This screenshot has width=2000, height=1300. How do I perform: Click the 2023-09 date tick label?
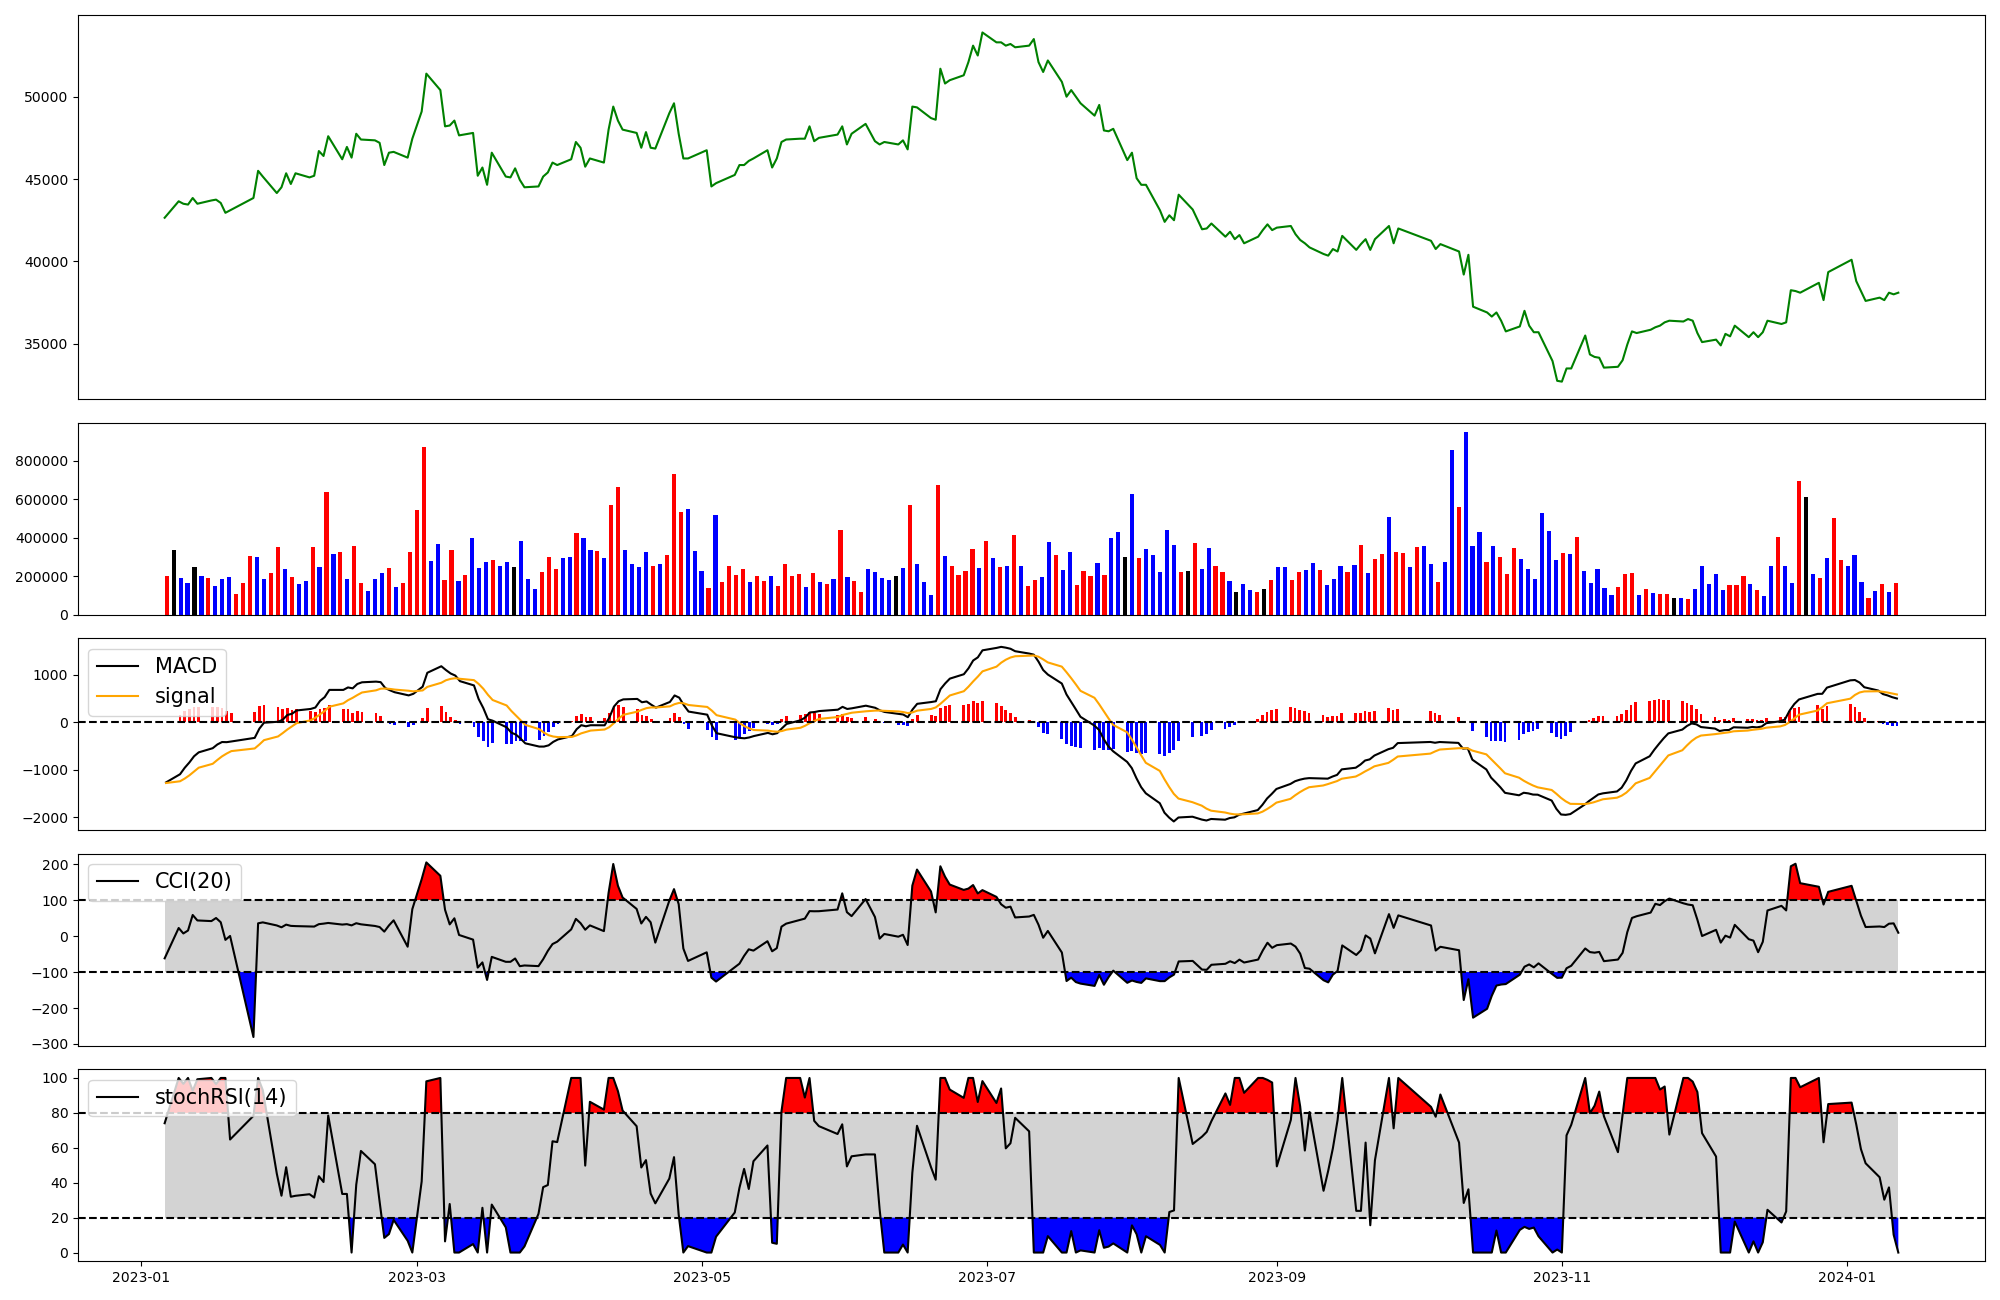coord(1277,1277)
